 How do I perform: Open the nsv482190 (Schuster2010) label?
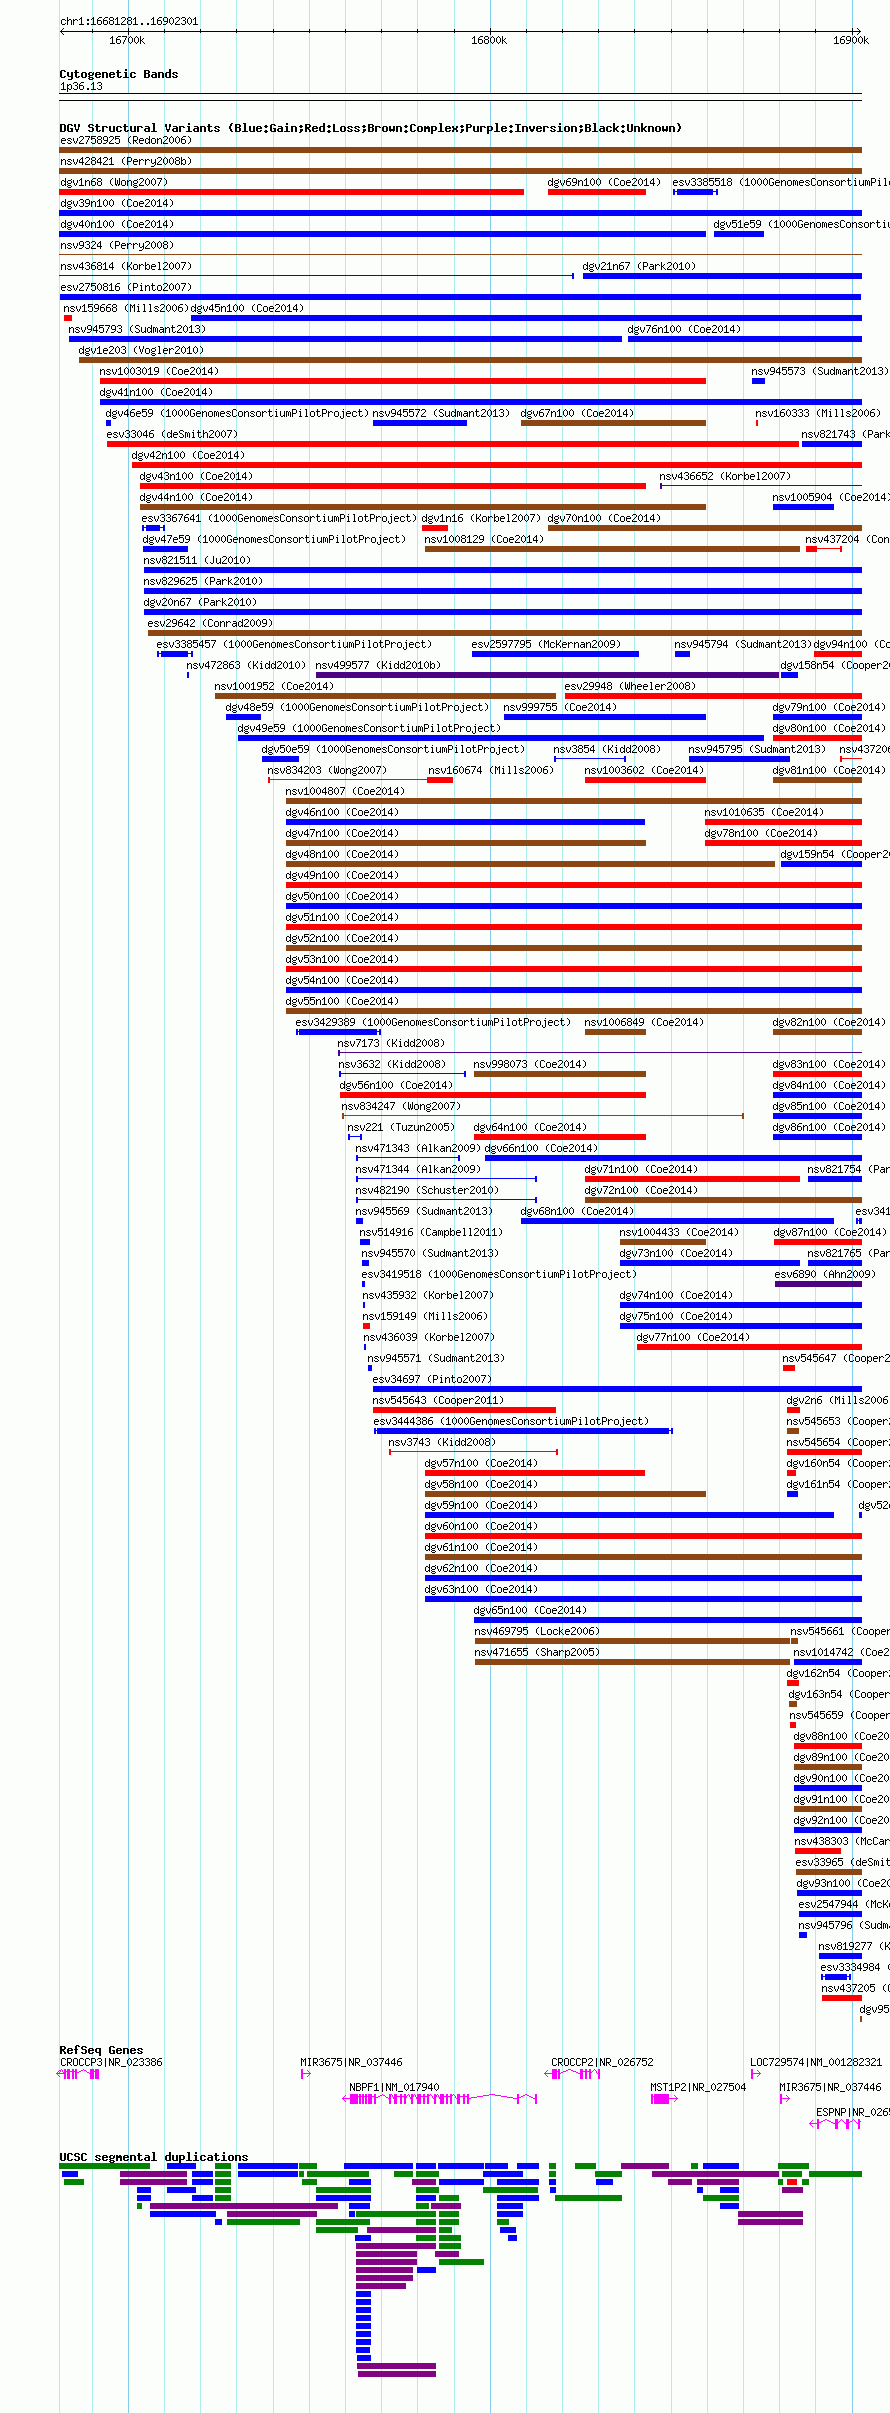click(427, 1190)
